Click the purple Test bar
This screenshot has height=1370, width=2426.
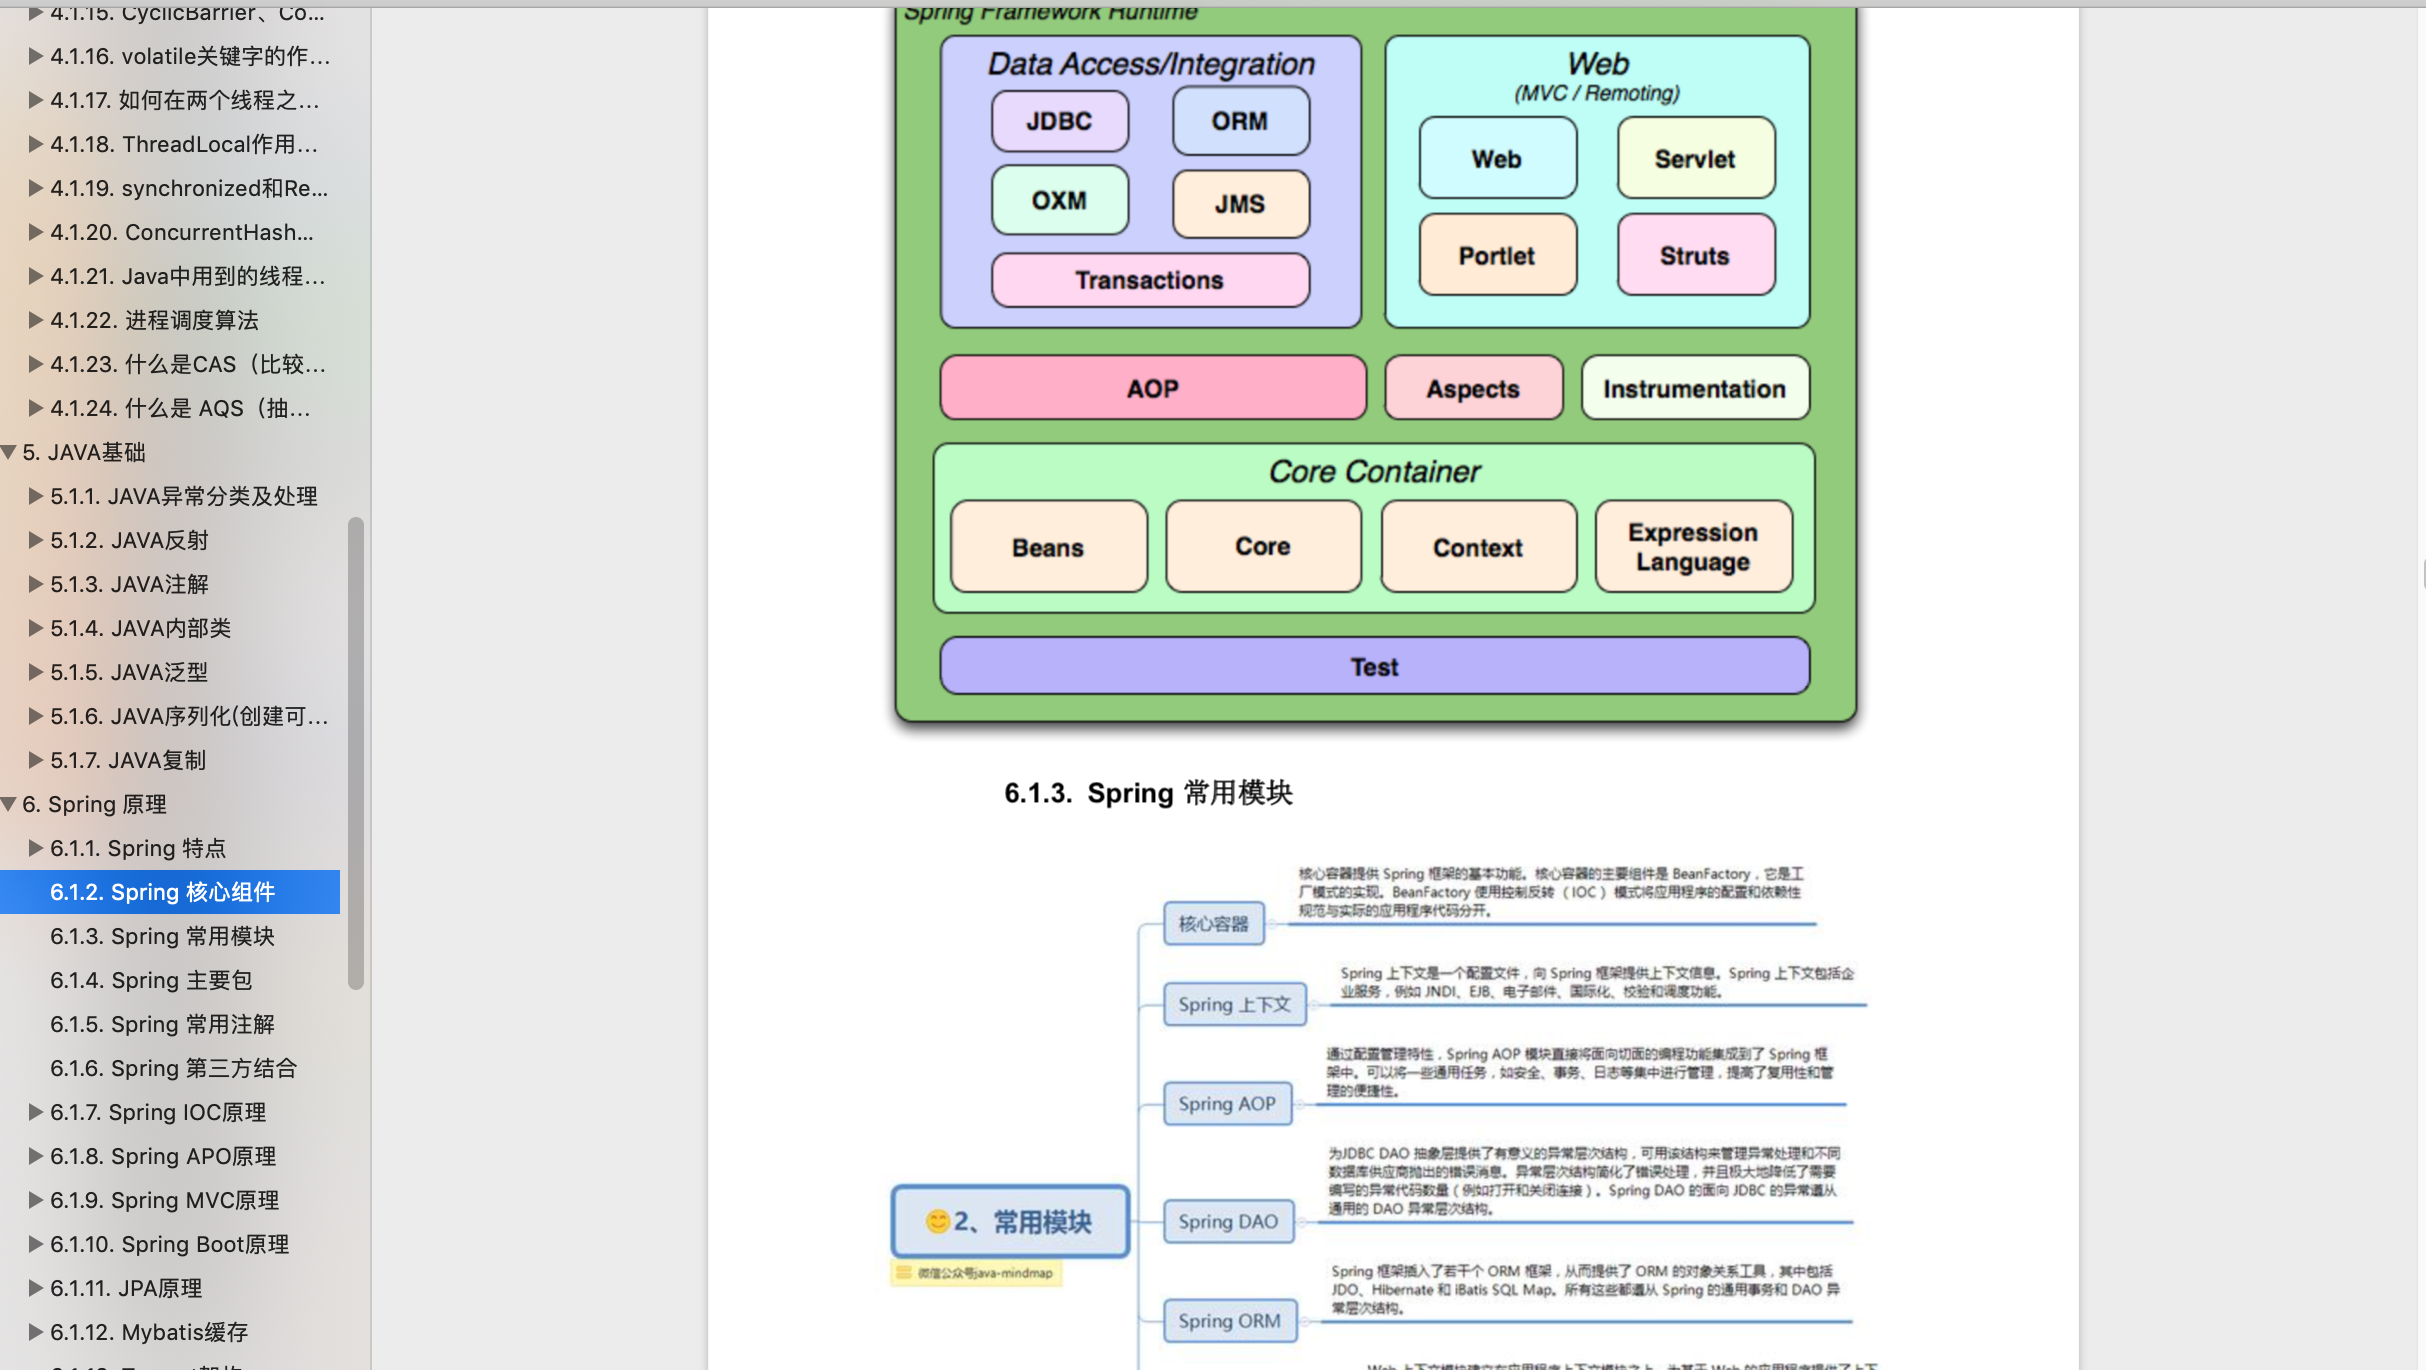[x=1375, y=666]
